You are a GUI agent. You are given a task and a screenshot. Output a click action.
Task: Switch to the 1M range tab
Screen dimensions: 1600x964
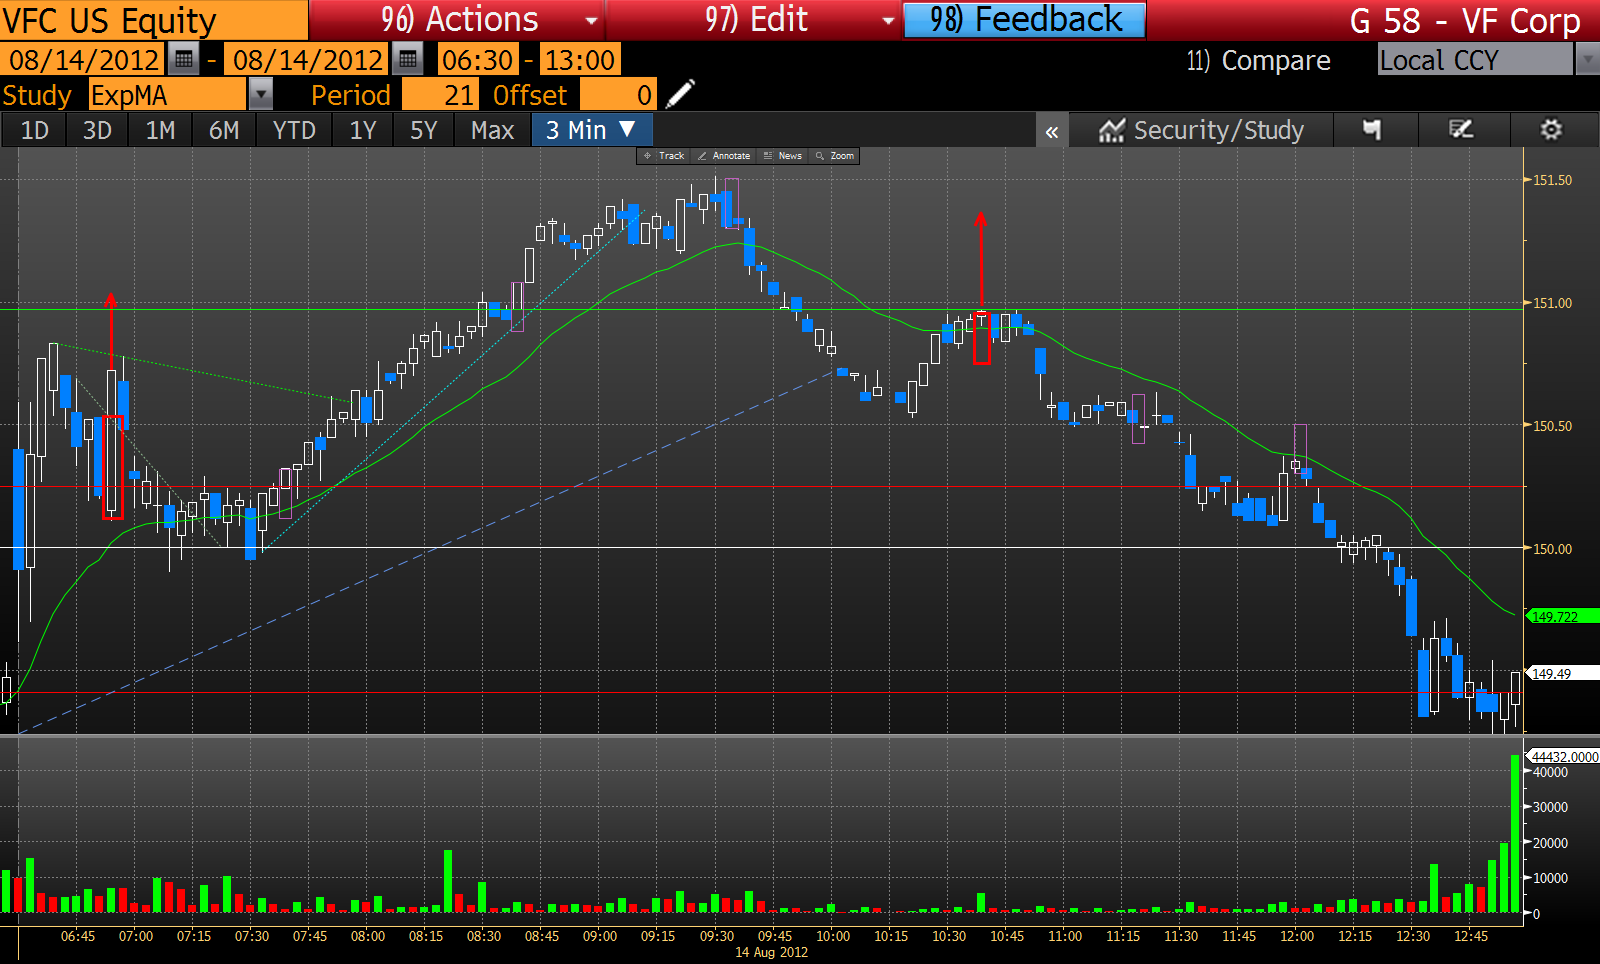(160, 130)
